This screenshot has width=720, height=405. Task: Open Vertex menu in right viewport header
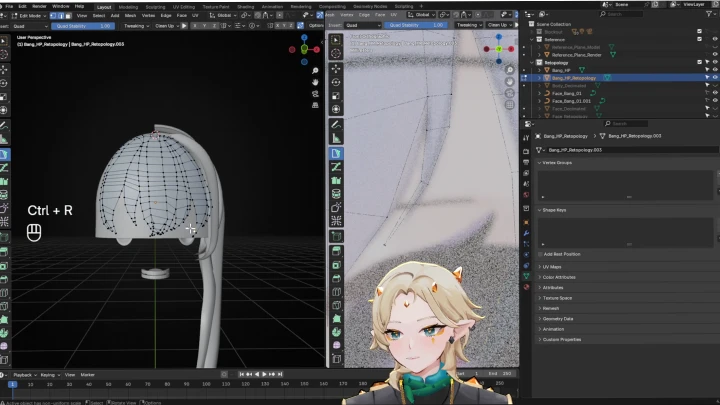click(347, 15)
